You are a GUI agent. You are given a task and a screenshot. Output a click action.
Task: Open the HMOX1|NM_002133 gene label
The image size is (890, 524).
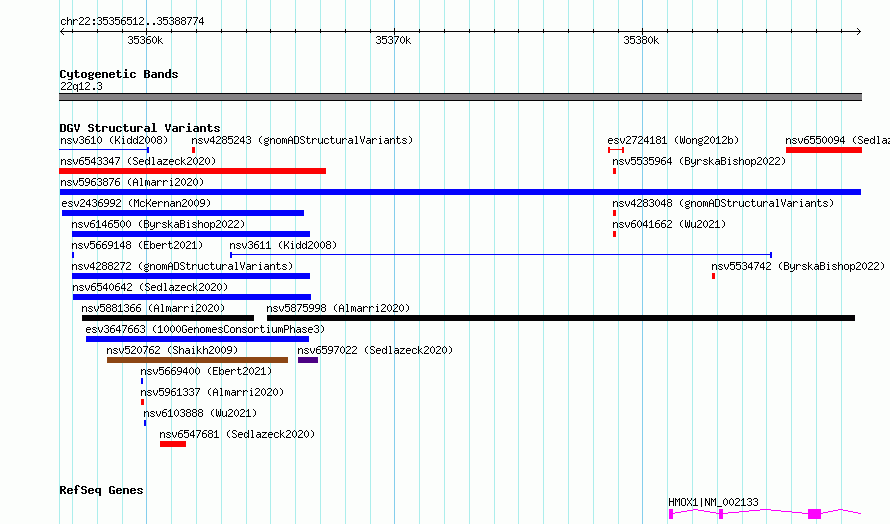click(713, 502)
